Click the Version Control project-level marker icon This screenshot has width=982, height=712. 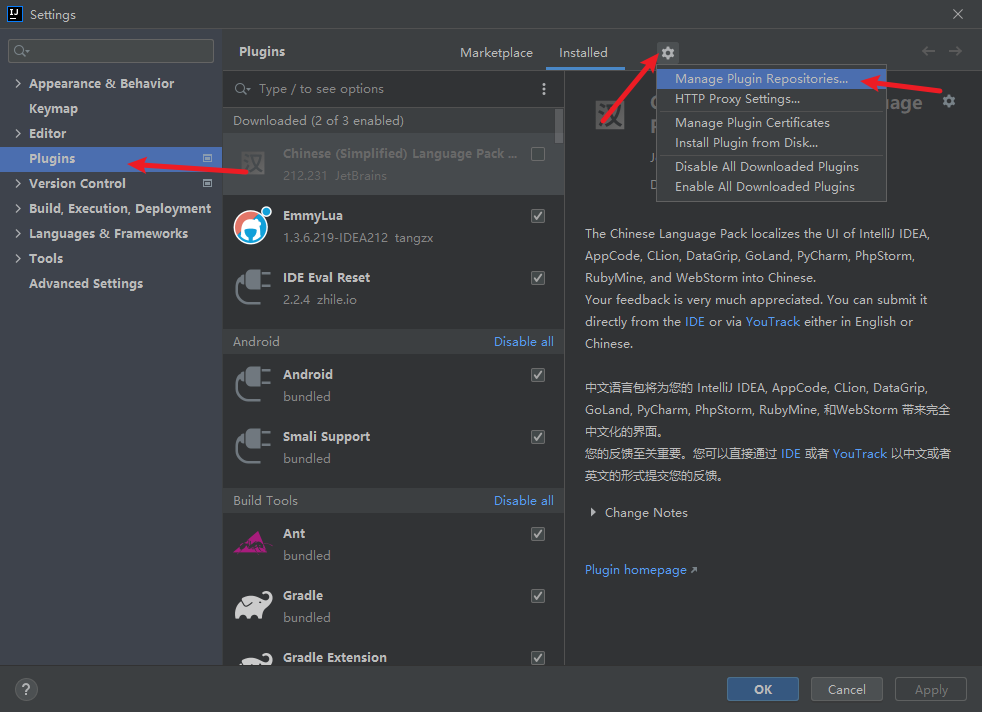point(207,183)
